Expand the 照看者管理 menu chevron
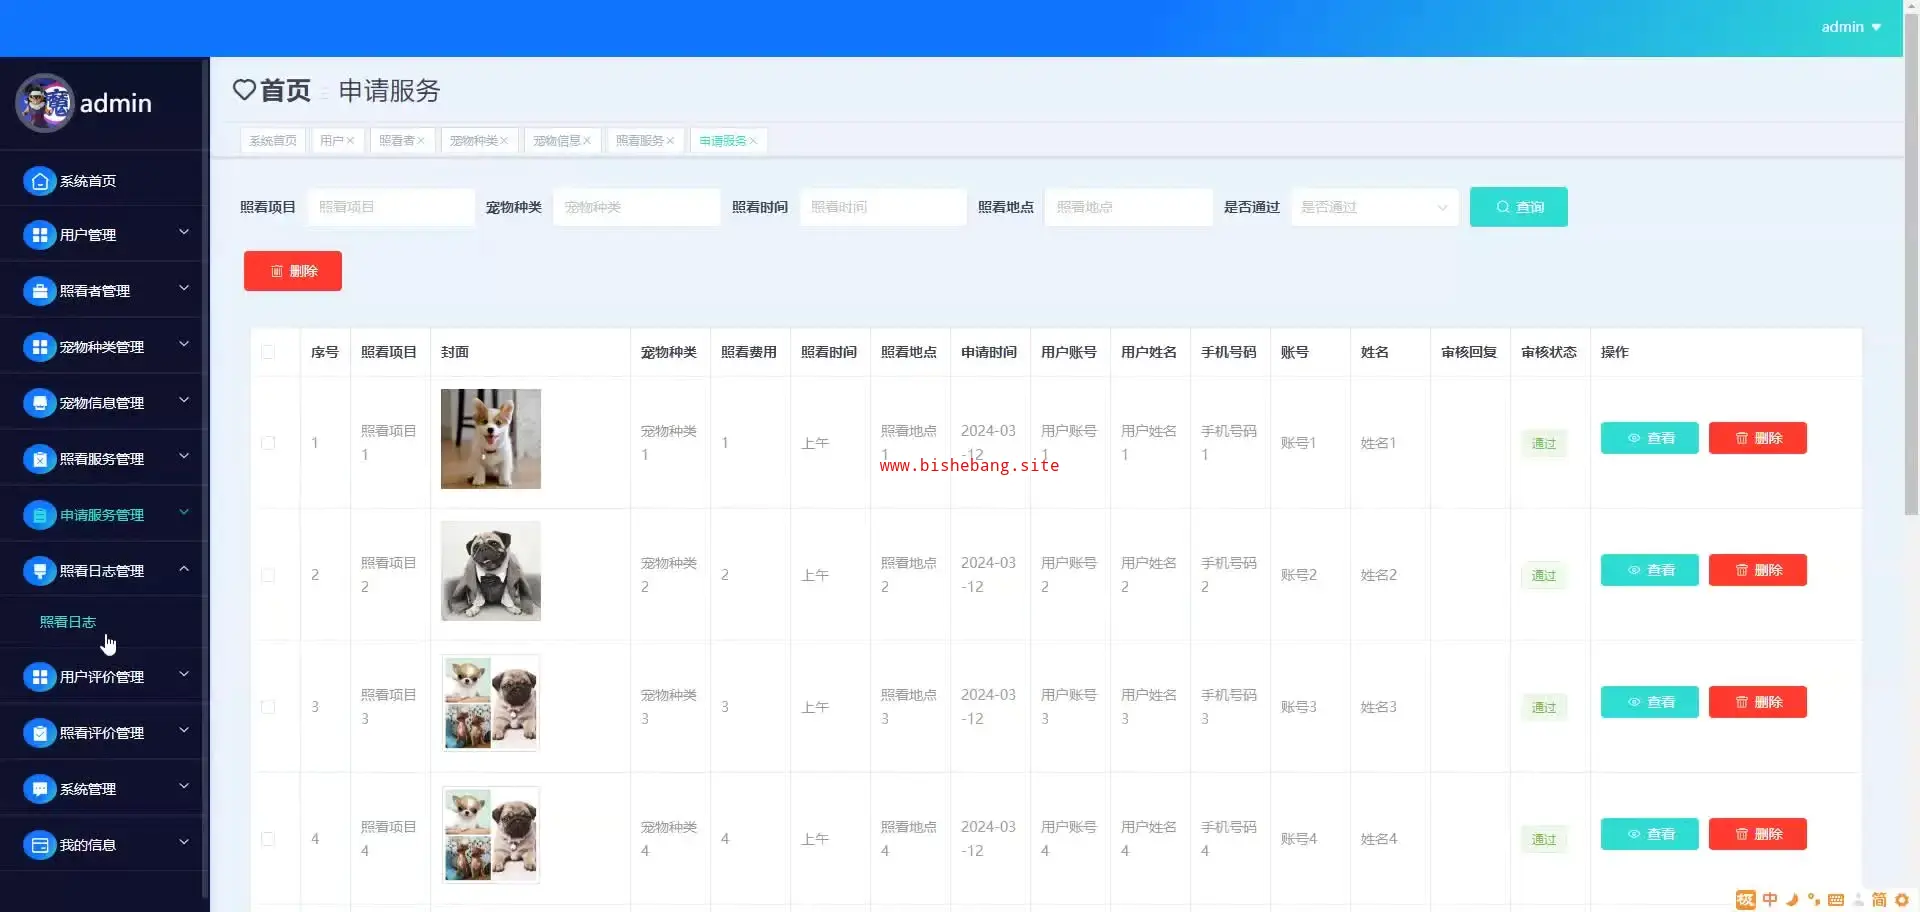Screen dimensions: 1920x912 click(x=184, y=289)
